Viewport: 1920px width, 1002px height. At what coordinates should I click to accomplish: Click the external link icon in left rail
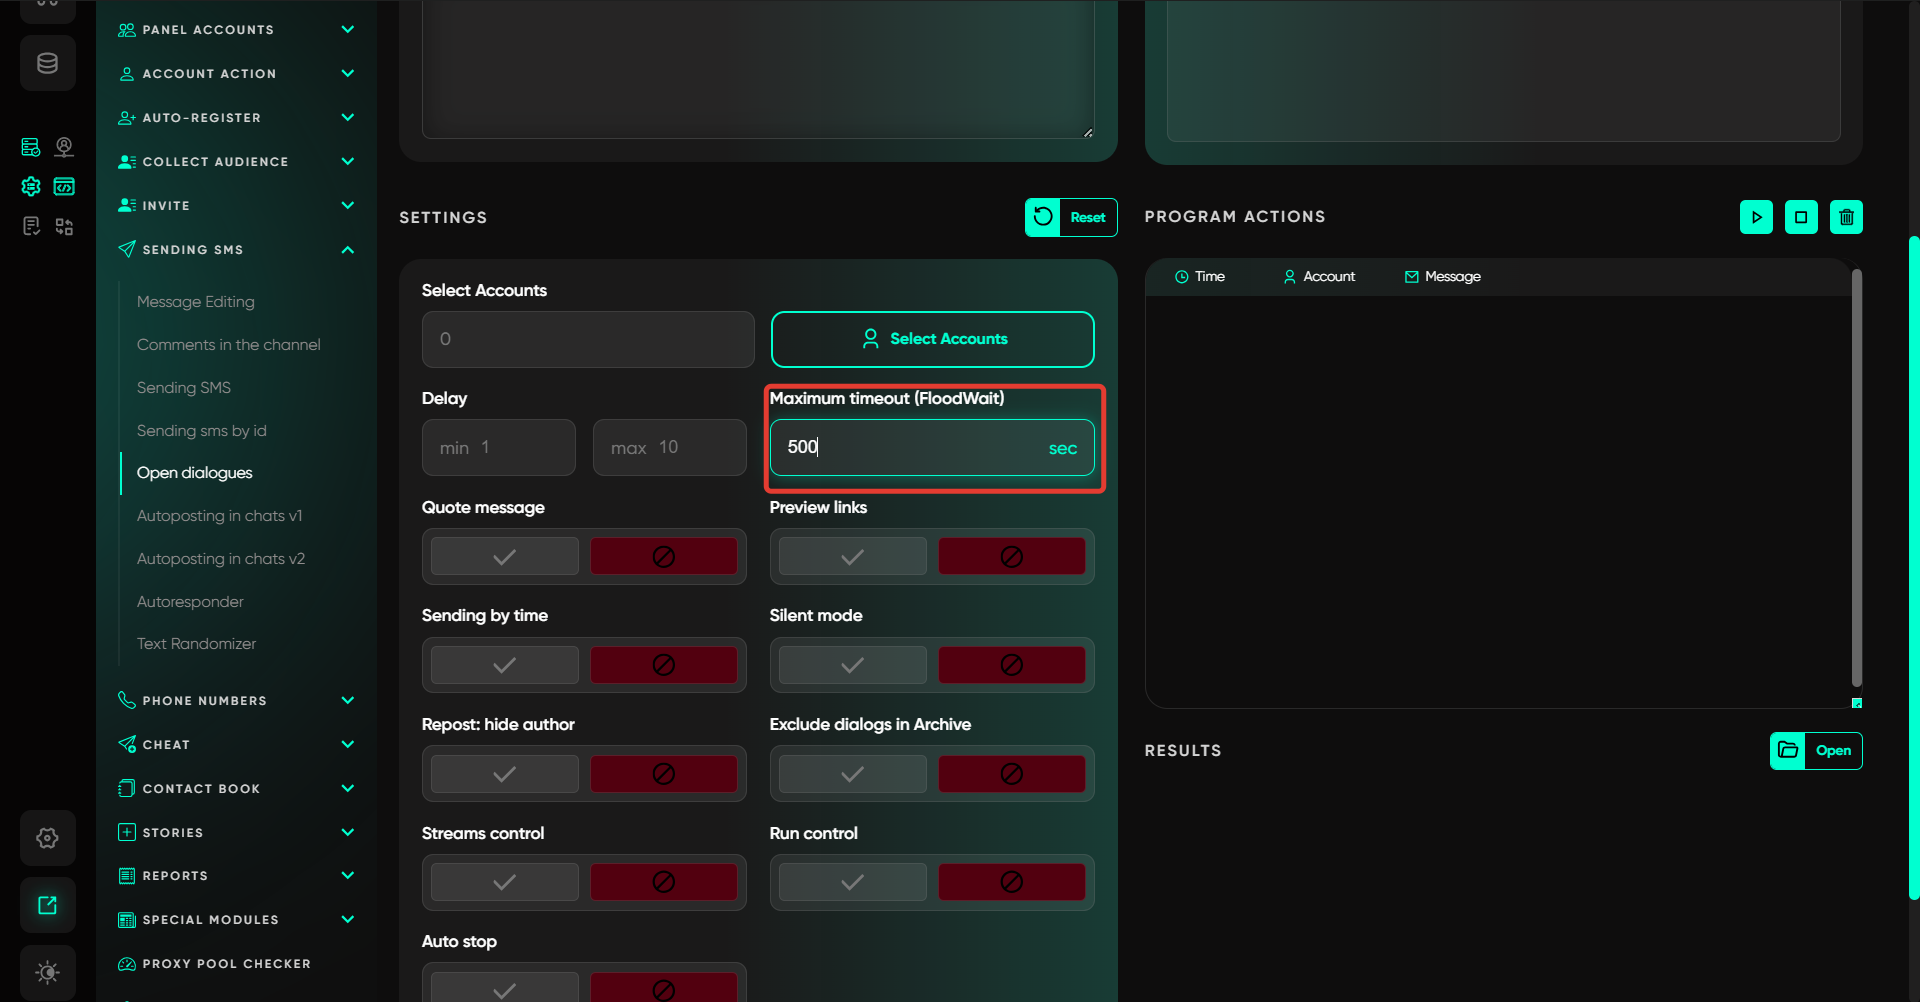click(47, 905)
